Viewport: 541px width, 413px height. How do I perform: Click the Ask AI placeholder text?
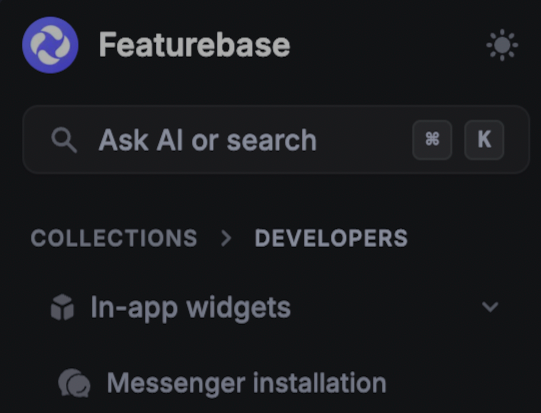(207, 140)
